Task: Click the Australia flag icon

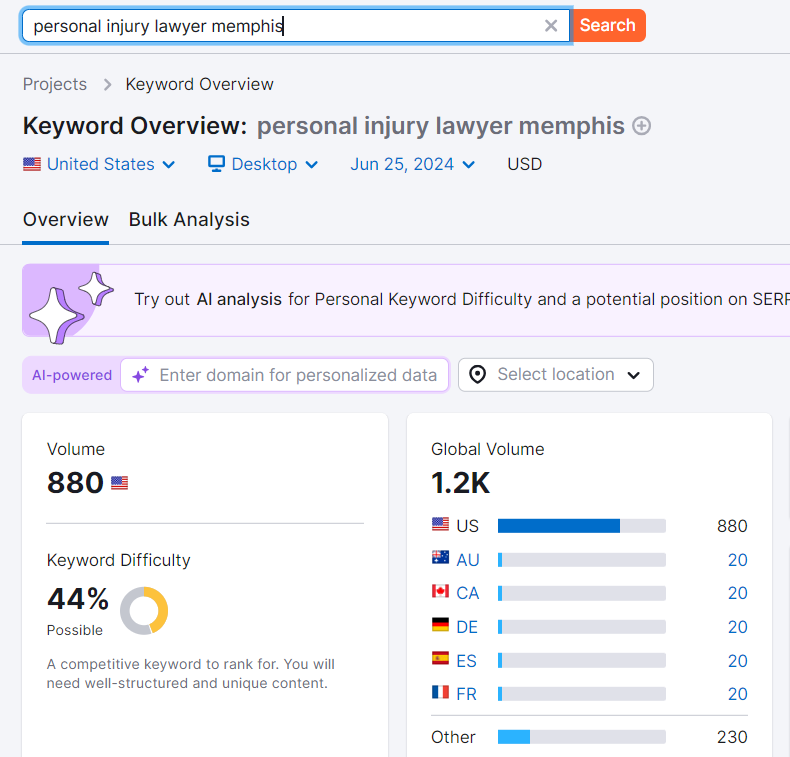Action: [x=440, y=559]
